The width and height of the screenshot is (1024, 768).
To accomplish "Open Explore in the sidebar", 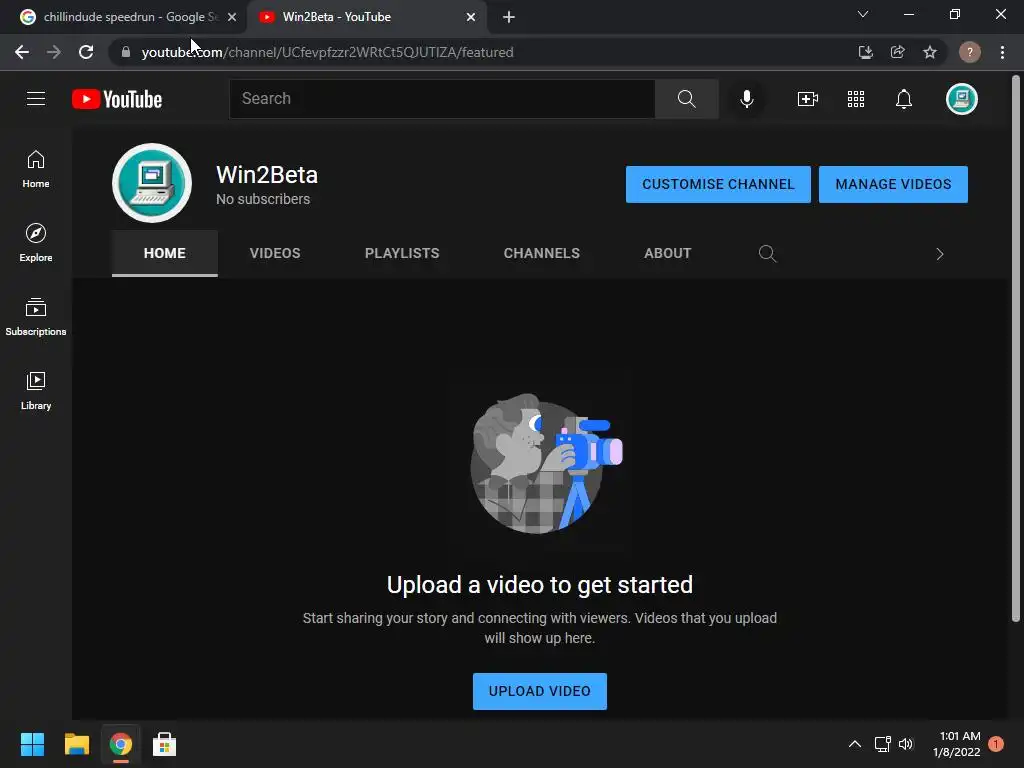I will 36,243.
